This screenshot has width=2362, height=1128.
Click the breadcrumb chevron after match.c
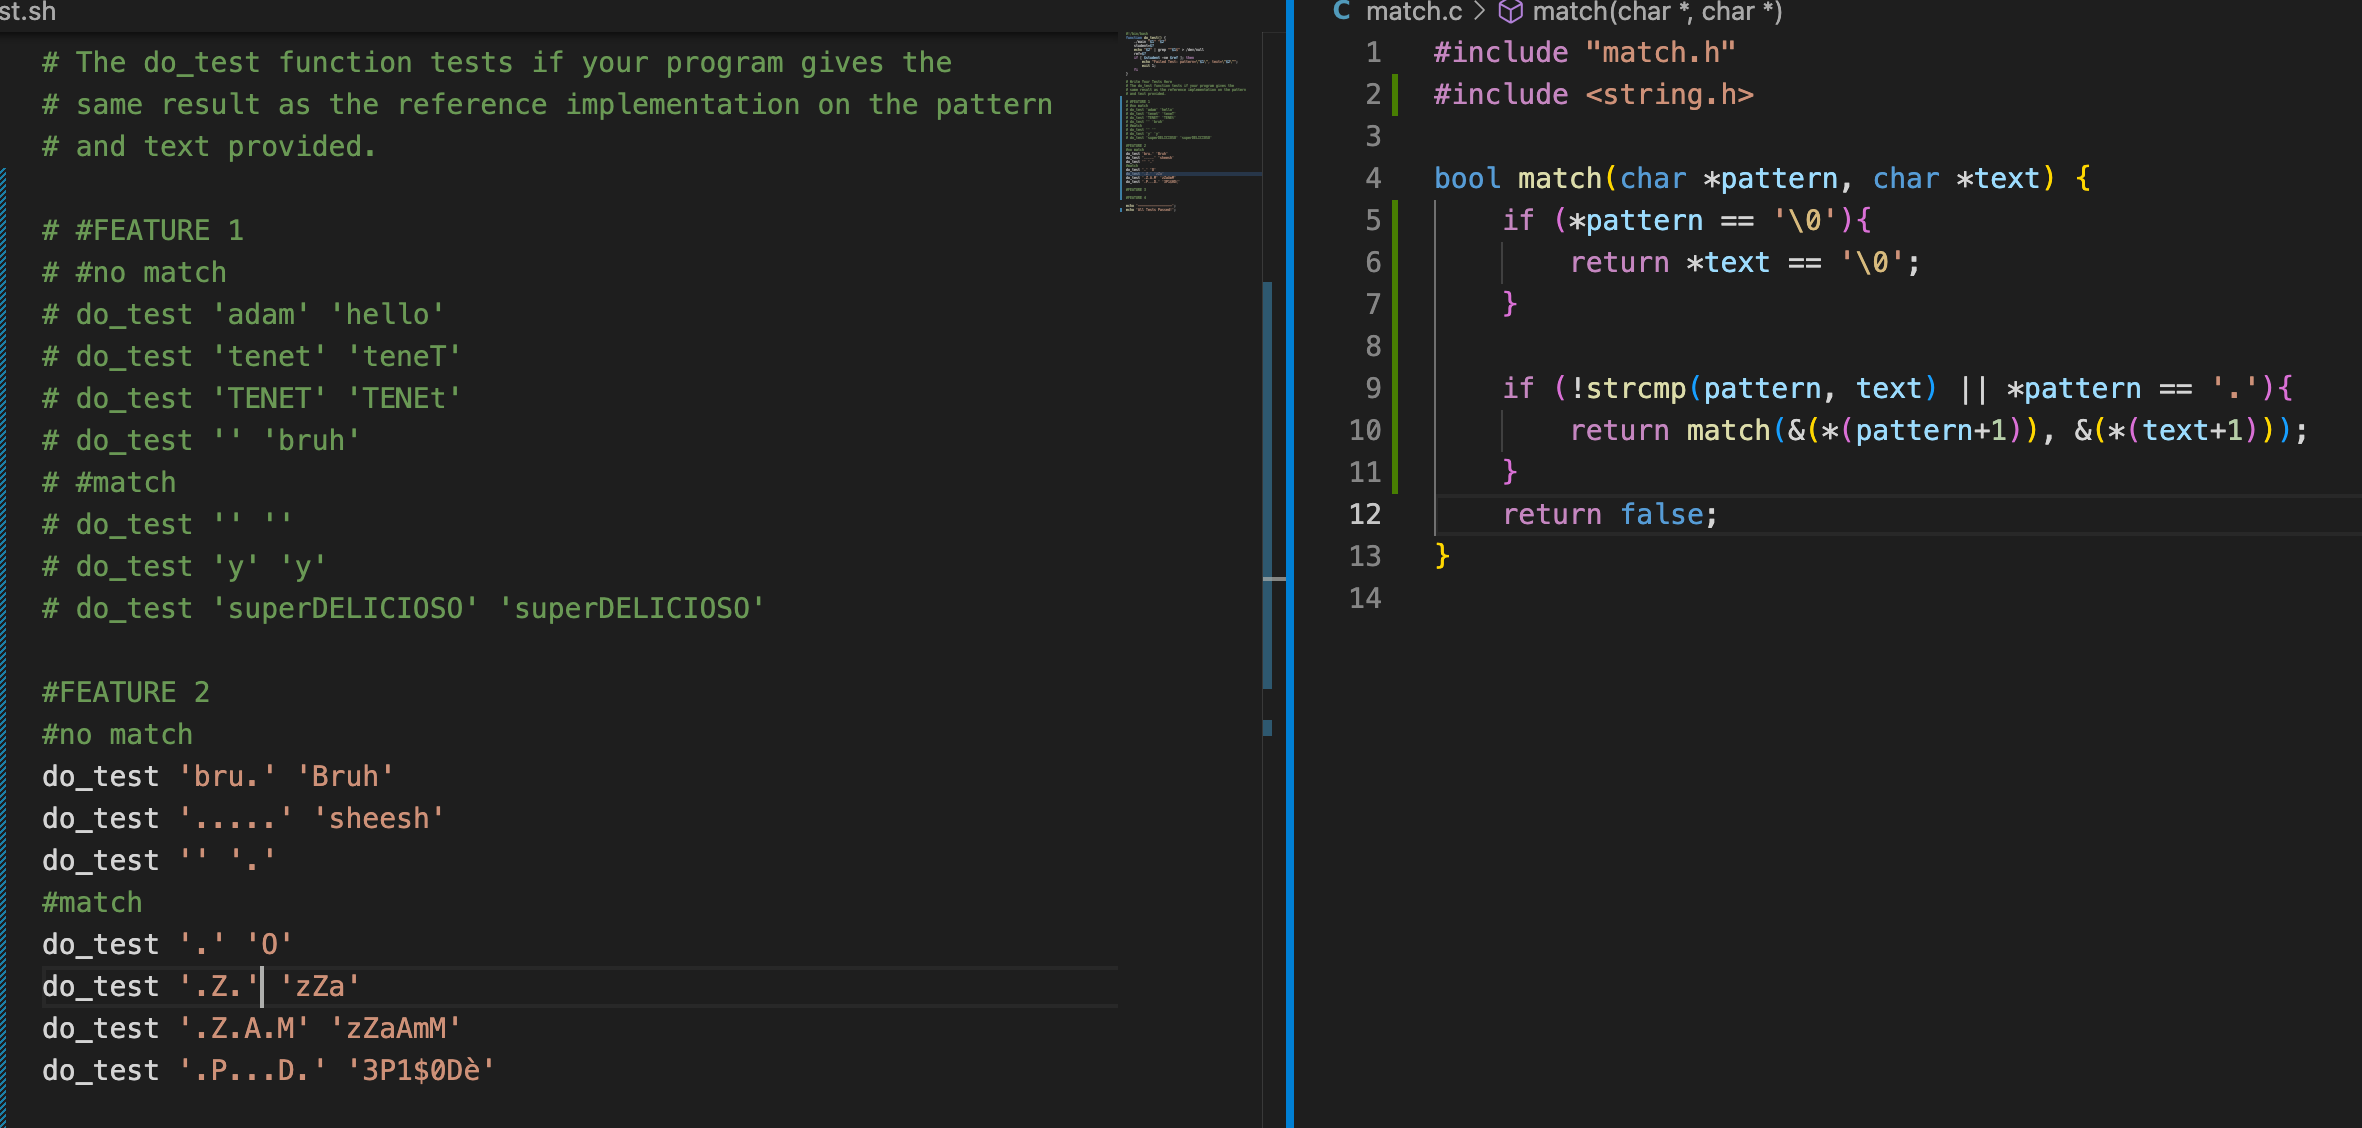coord(1480,12)
